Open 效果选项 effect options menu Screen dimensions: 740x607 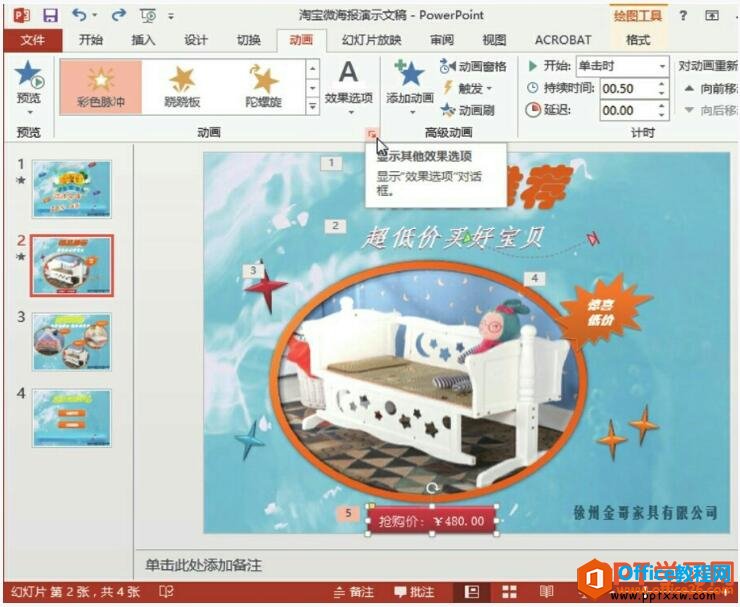348,87
